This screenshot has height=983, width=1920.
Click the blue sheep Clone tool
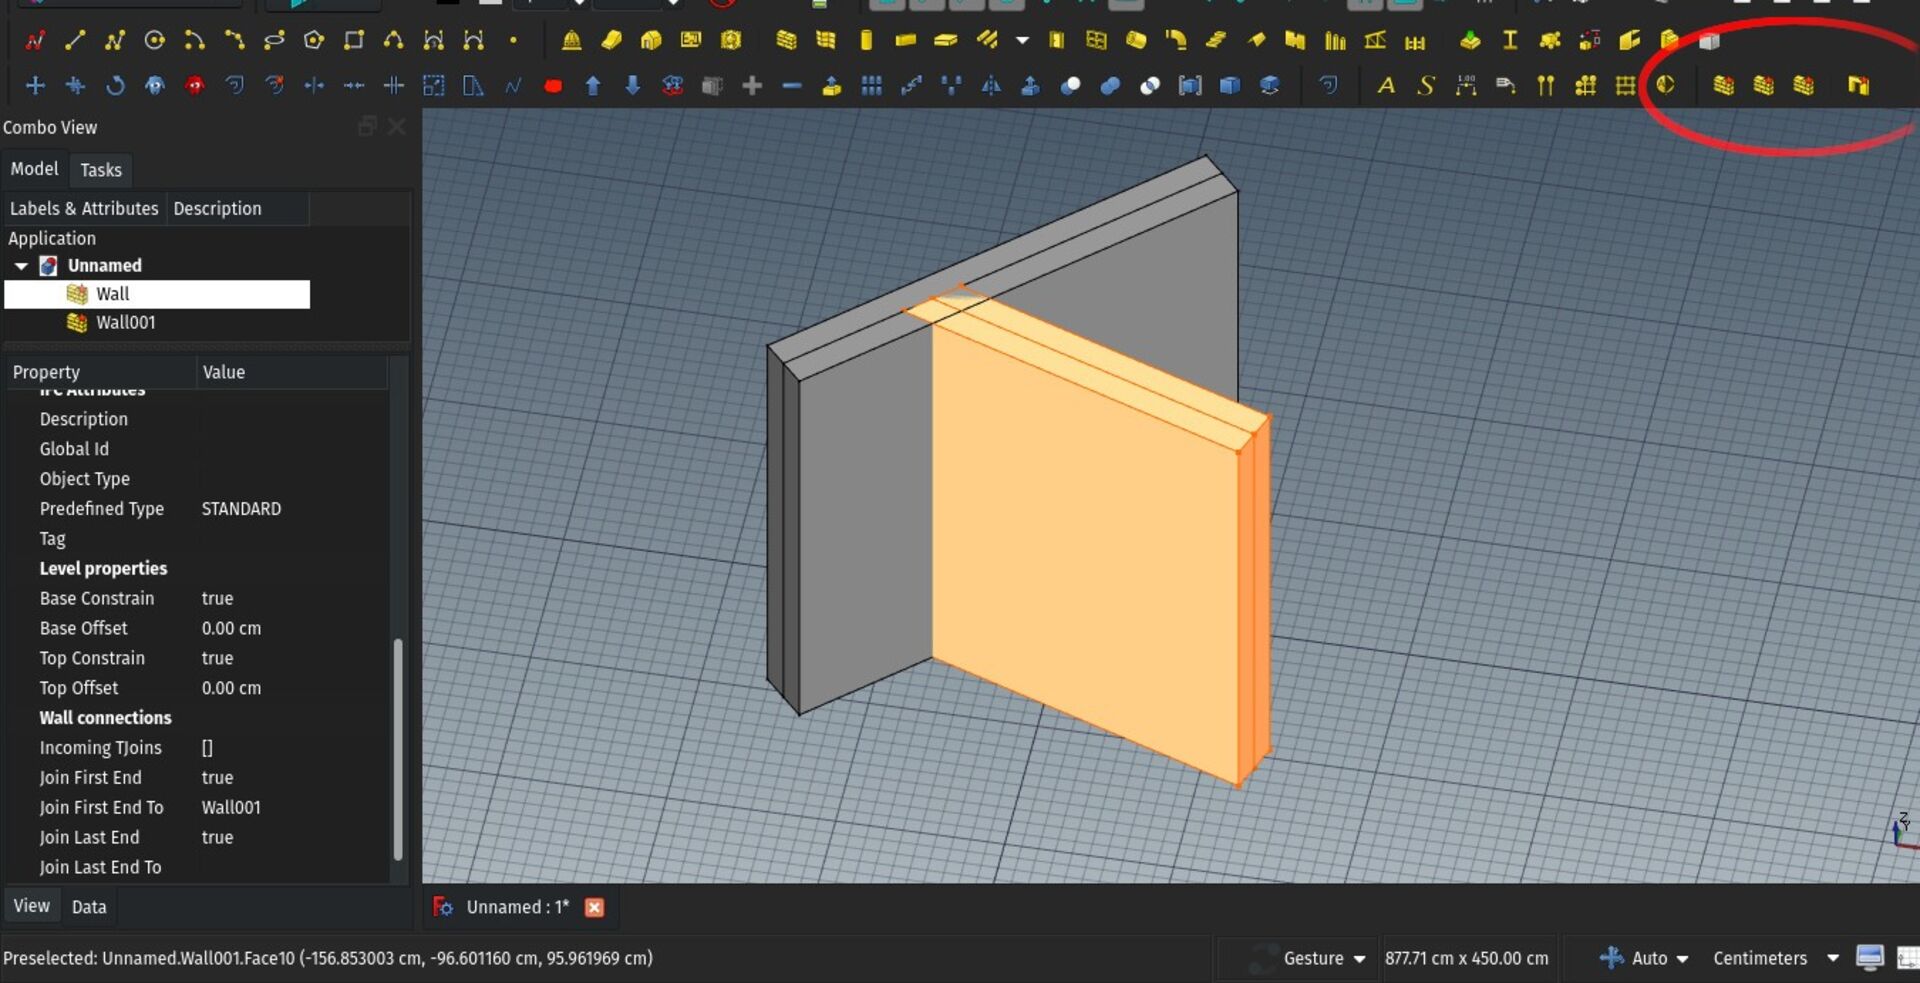coord(155,86)
